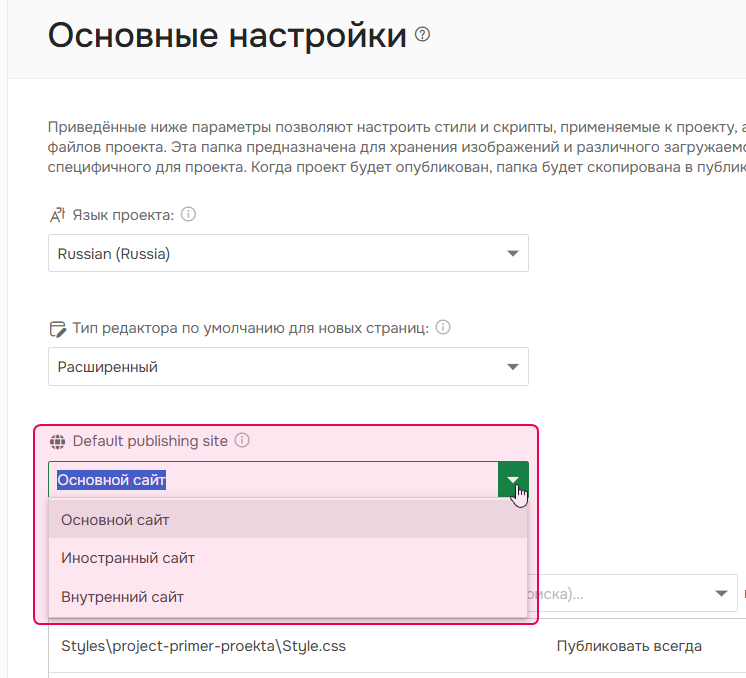Choose Внутренний сайт option

click(288, 597)
